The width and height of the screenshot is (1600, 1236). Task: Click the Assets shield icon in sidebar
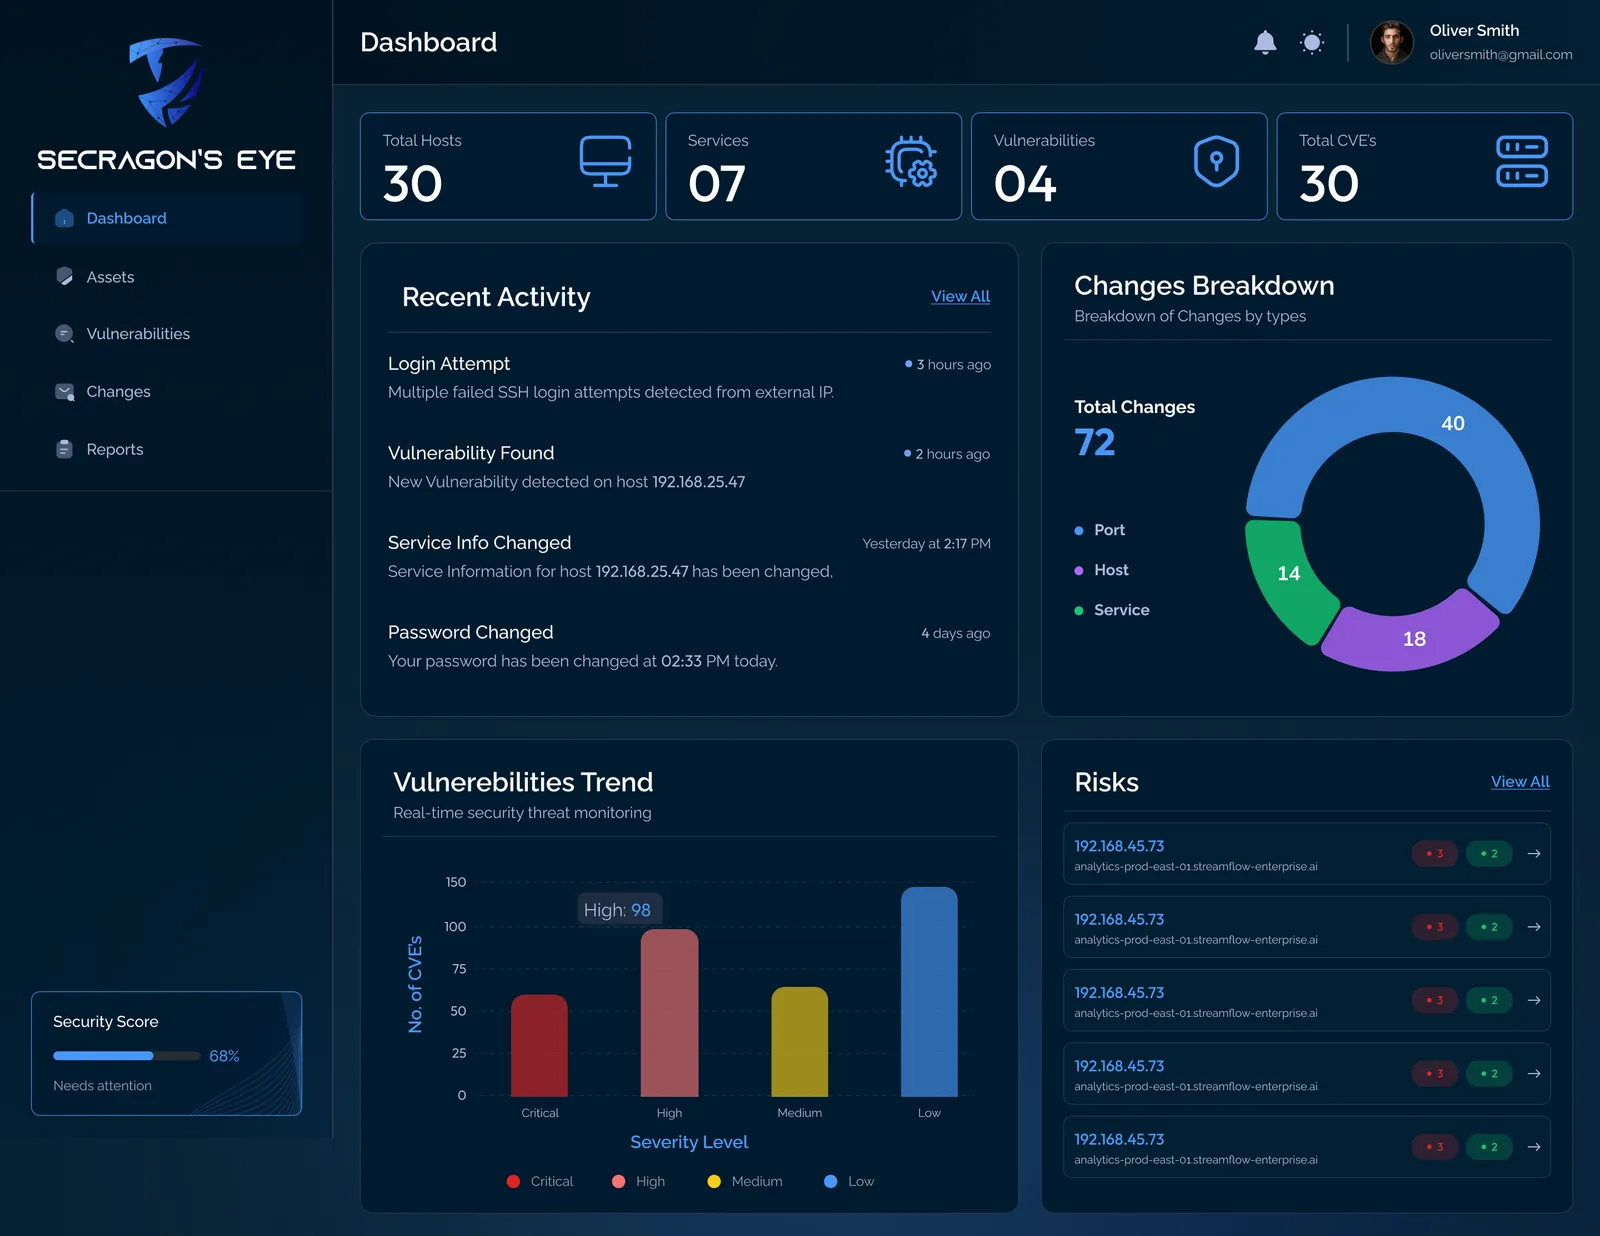coord(65,277)
